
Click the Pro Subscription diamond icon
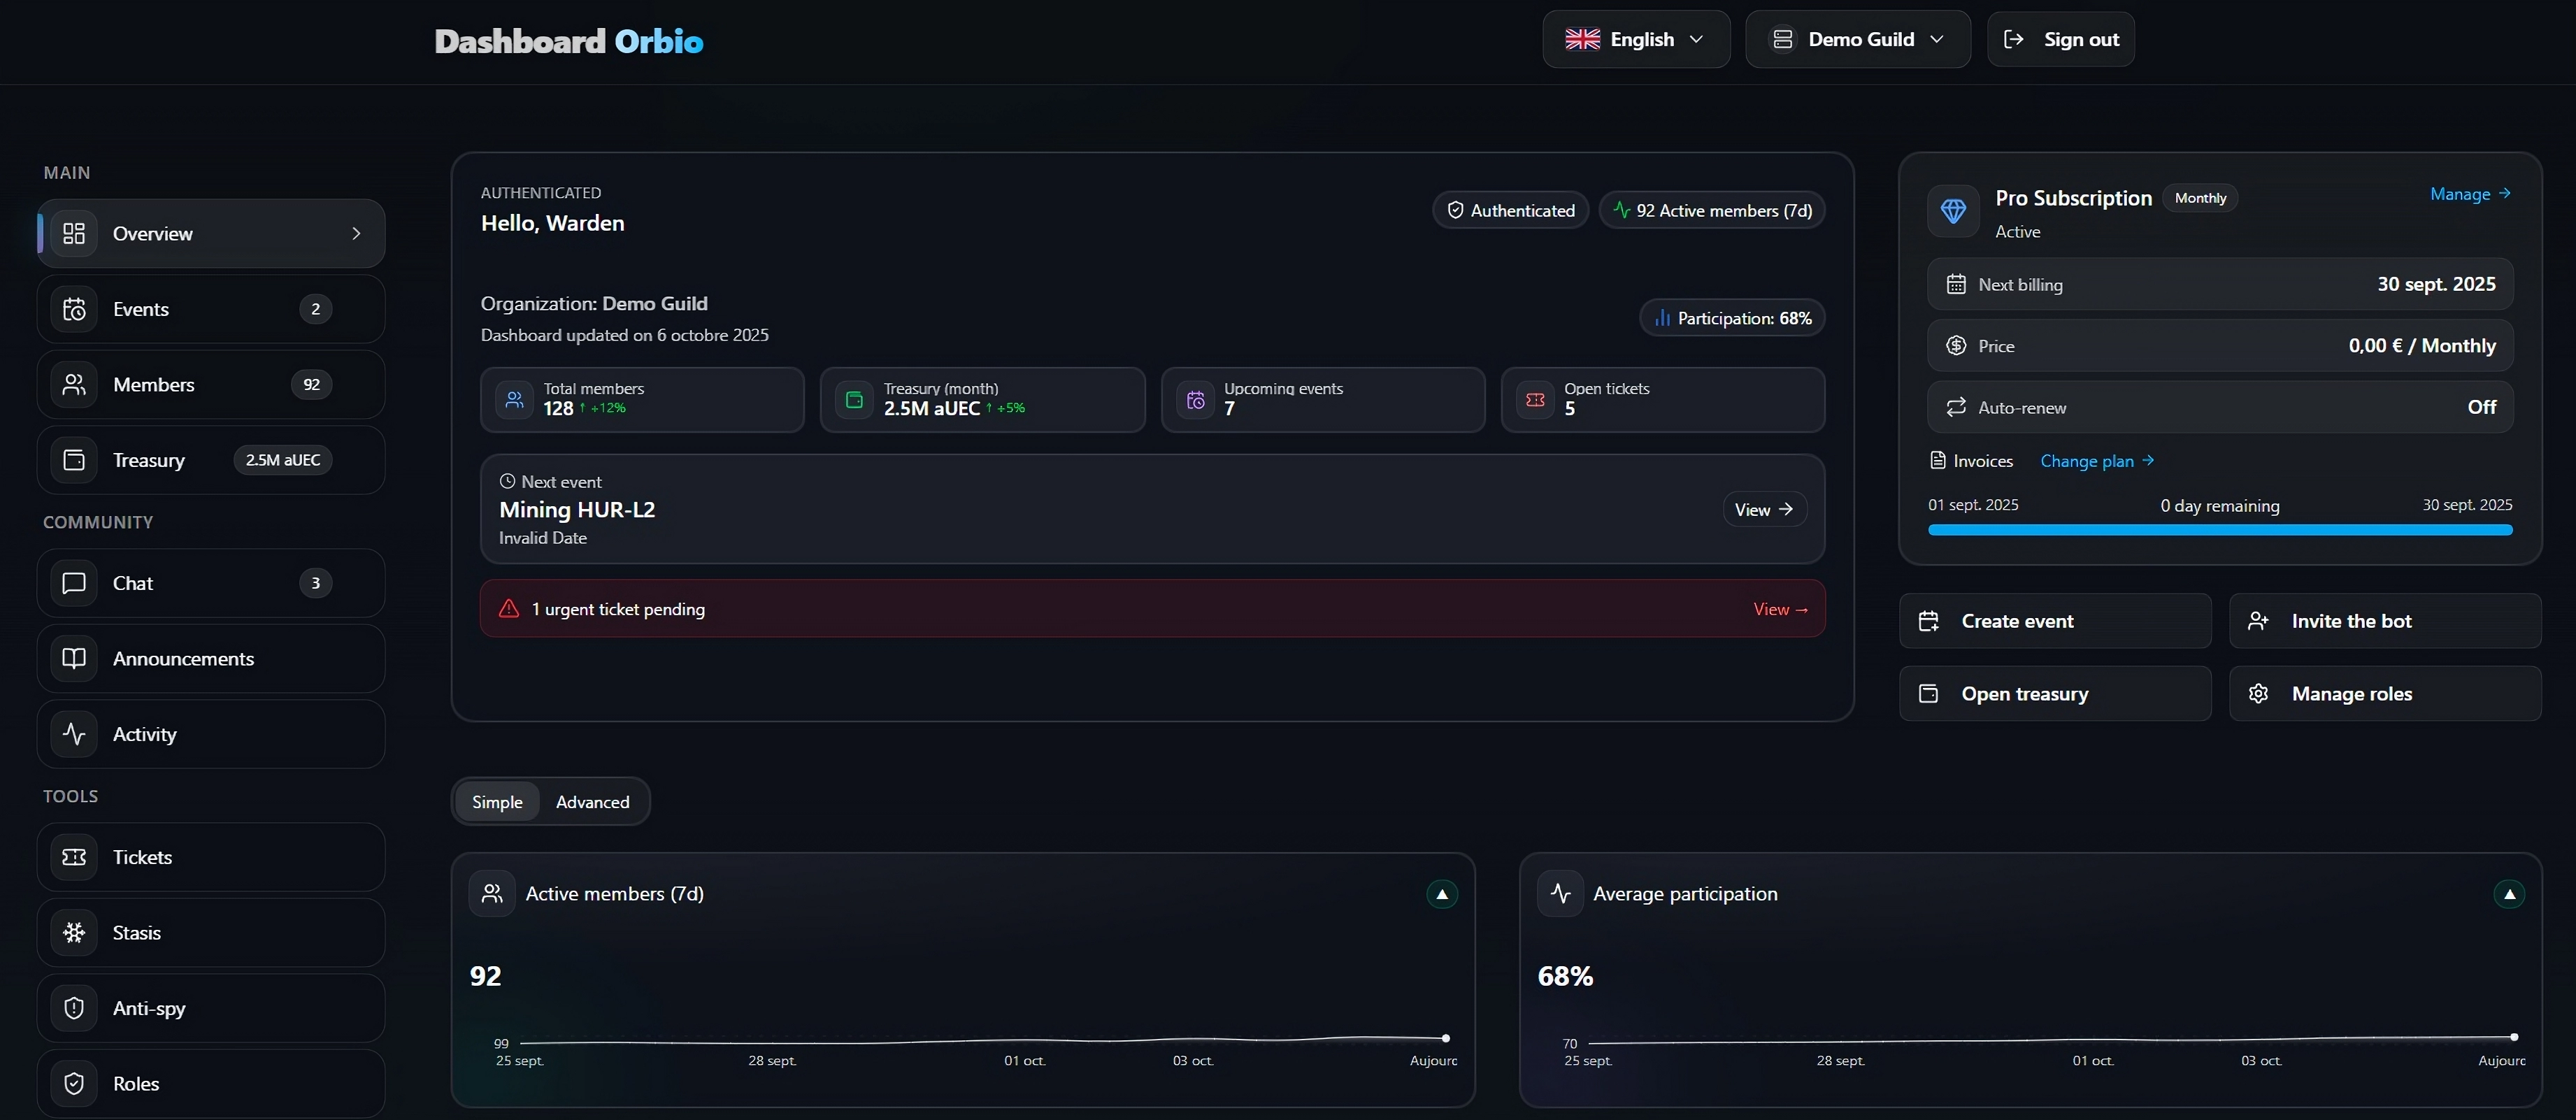1953,211
